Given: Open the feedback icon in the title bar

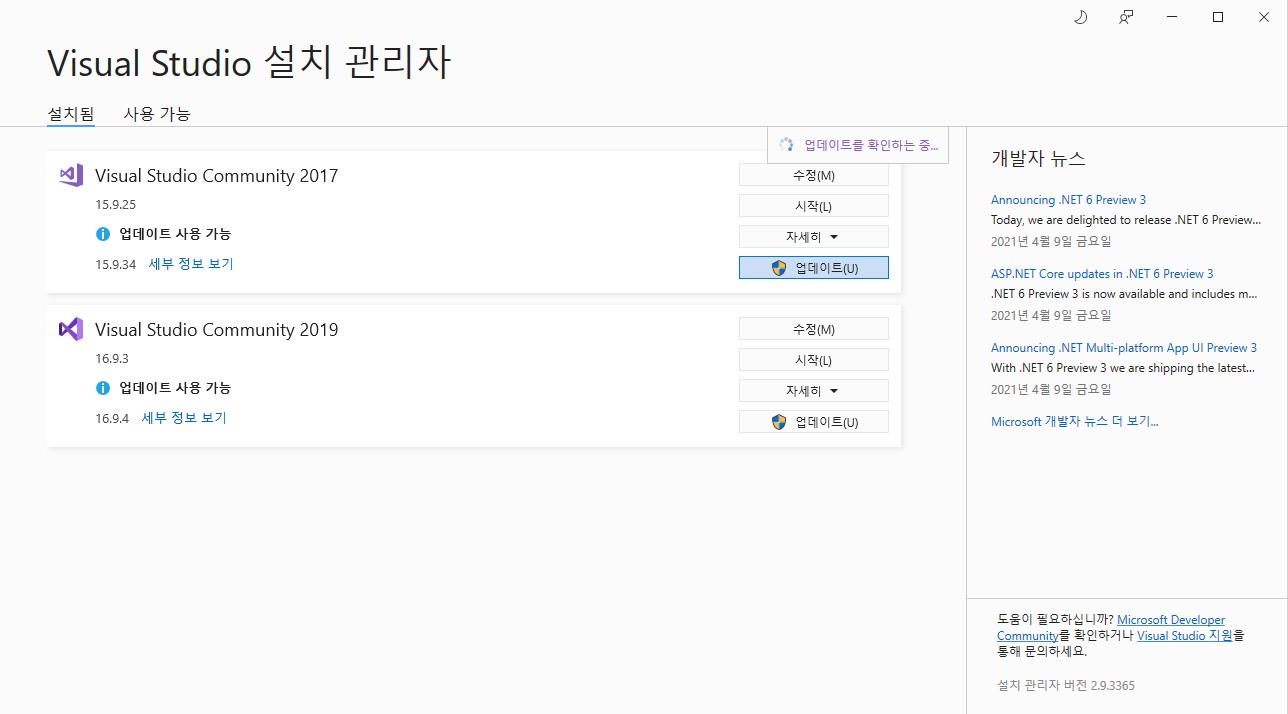Looking at the screenshot, I should click(x=1126, y=17).
